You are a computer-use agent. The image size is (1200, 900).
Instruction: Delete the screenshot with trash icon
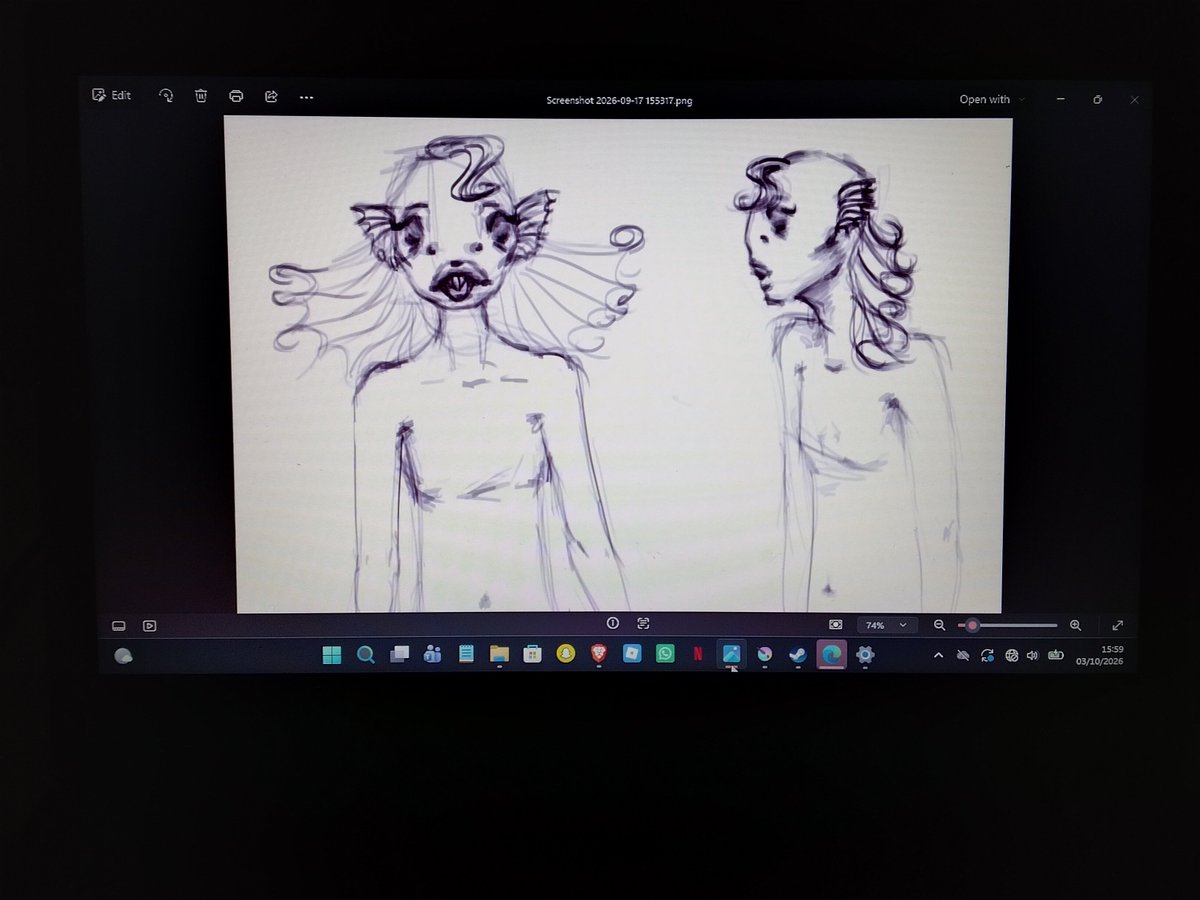pyautogui.click(x=201, y=96)
